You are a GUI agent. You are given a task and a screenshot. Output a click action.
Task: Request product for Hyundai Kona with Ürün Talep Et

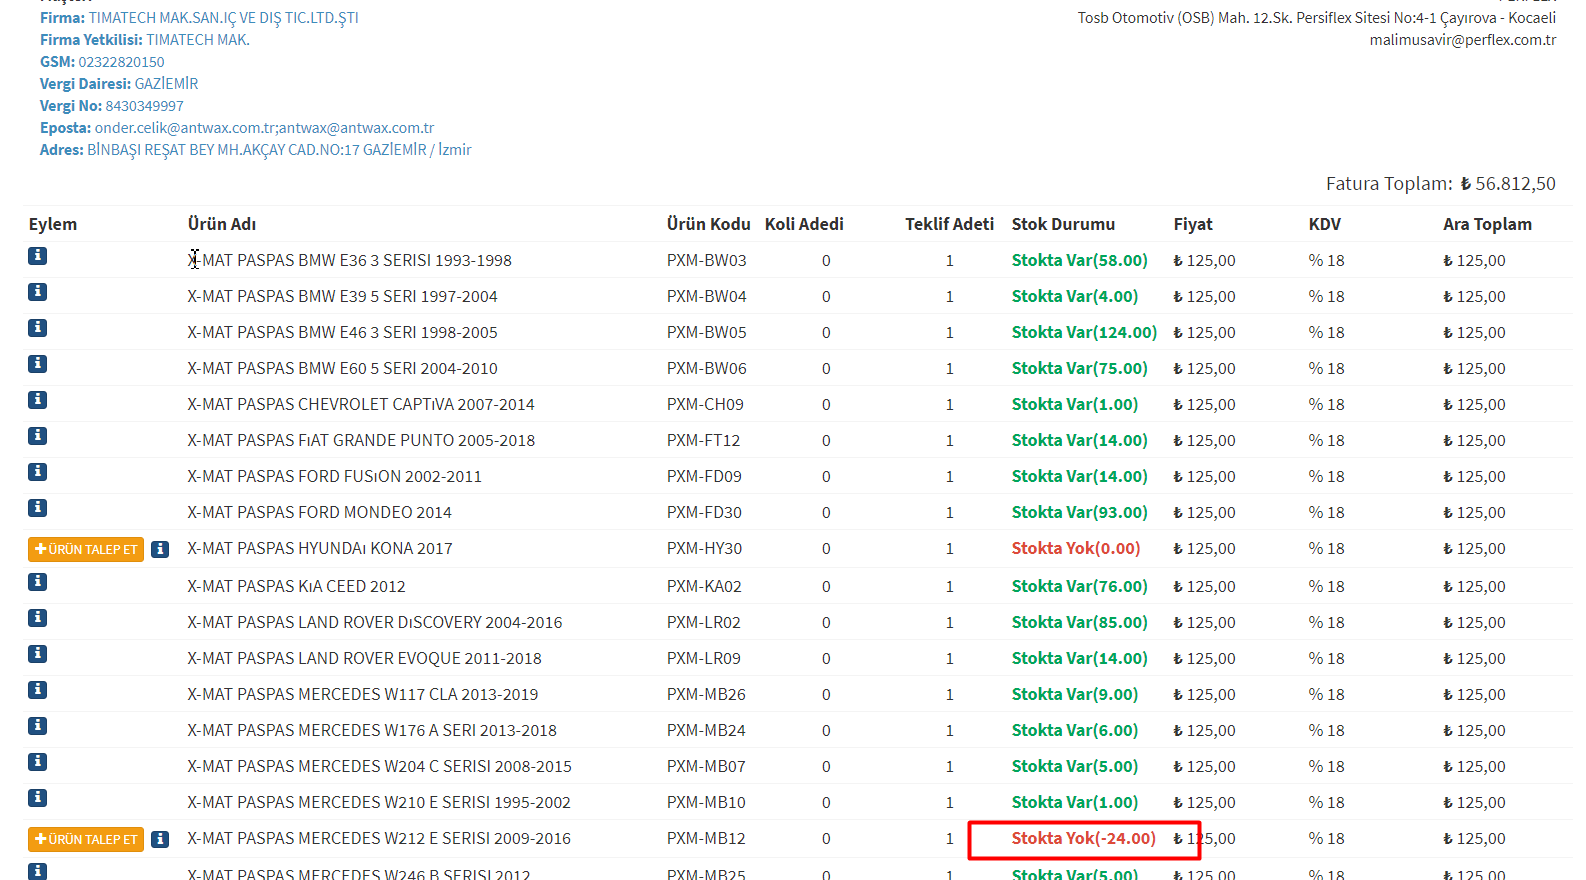tap(86, 549)
